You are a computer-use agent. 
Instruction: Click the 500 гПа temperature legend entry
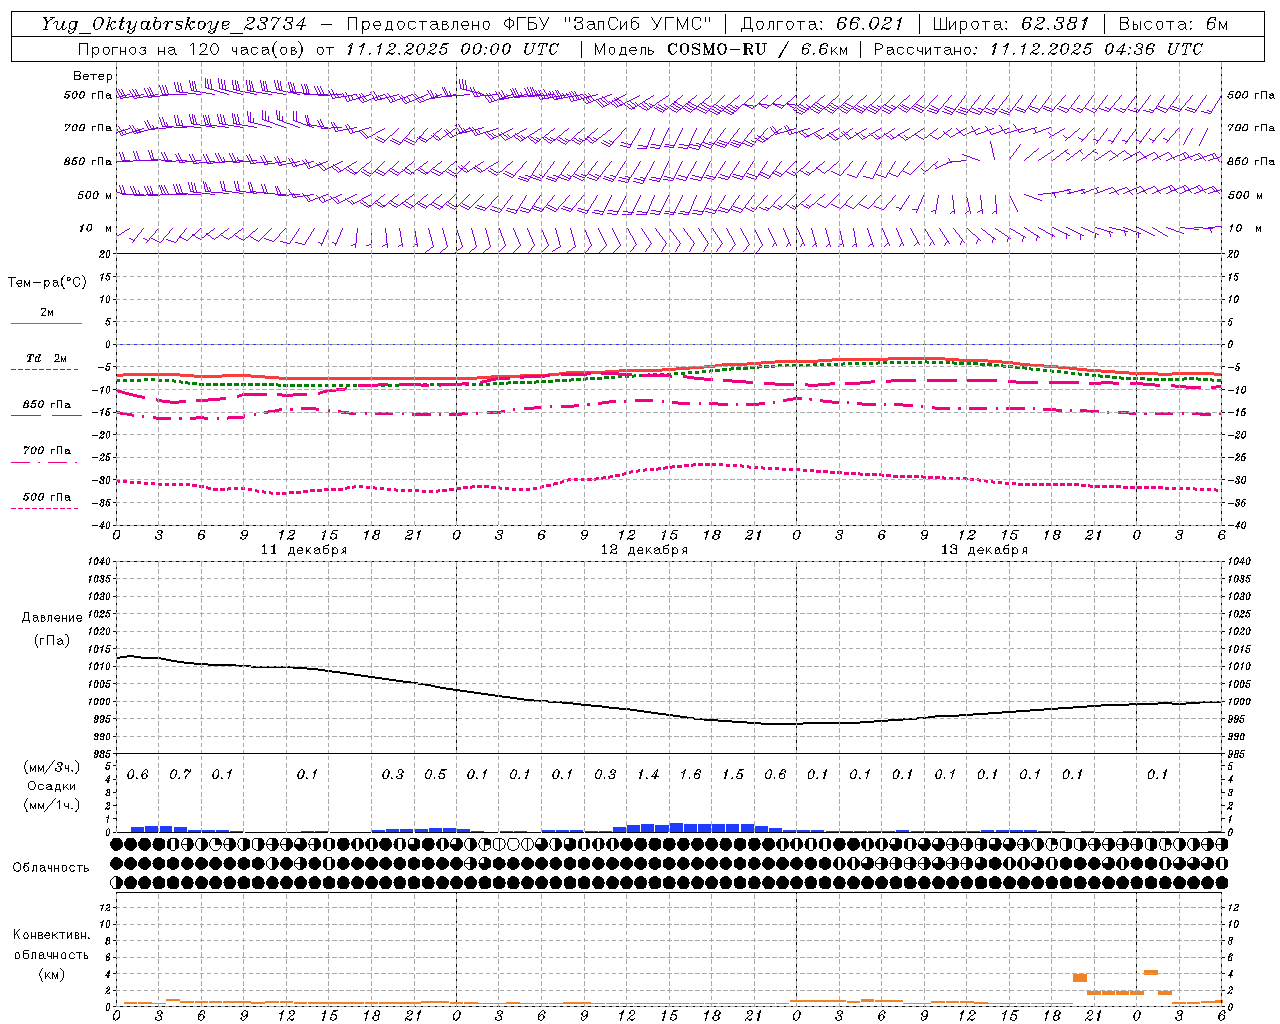[x=47, y=497]
